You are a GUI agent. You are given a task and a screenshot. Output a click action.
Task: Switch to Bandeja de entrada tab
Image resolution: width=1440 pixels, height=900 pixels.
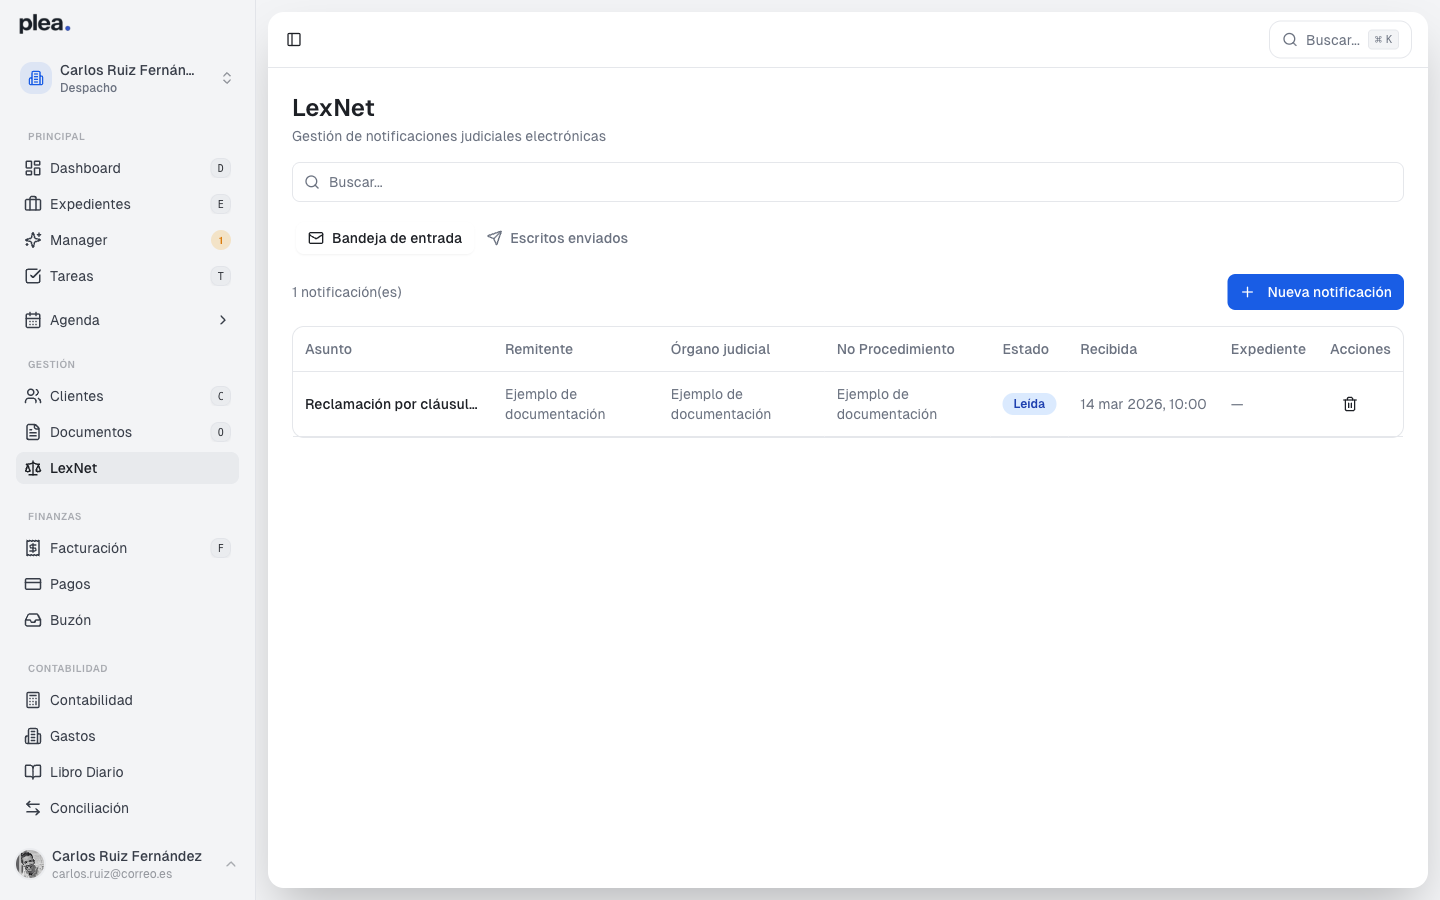pyautogui.click(x=385, y=238)
